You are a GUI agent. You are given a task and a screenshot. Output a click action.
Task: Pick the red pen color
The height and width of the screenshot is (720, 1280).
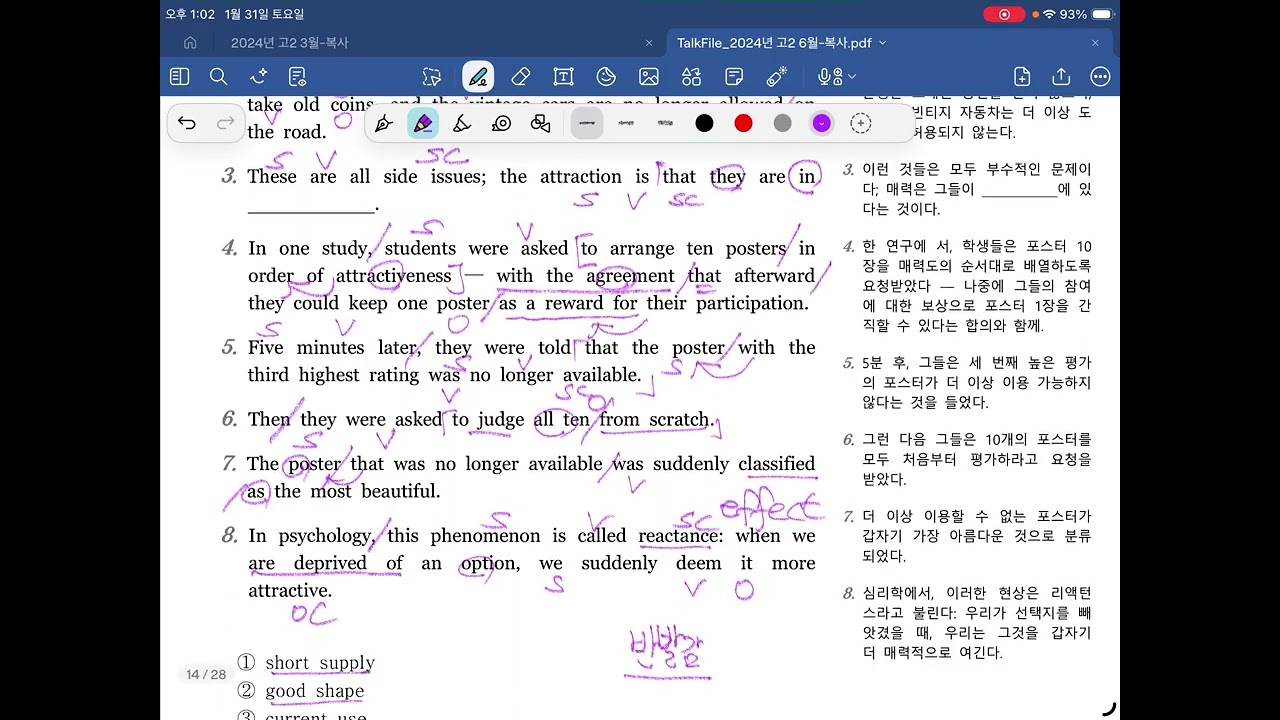744,123
